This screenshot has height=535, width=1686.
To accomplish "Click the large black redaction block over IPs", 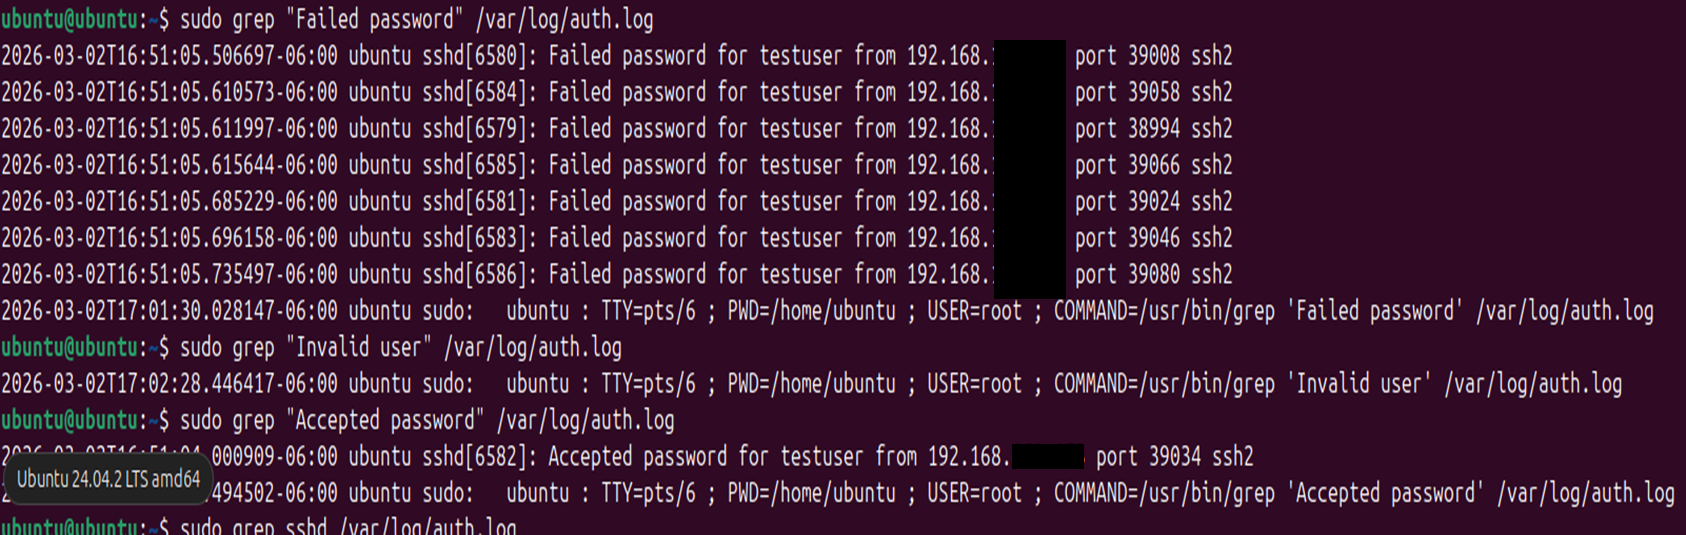I will (1029, 165).
